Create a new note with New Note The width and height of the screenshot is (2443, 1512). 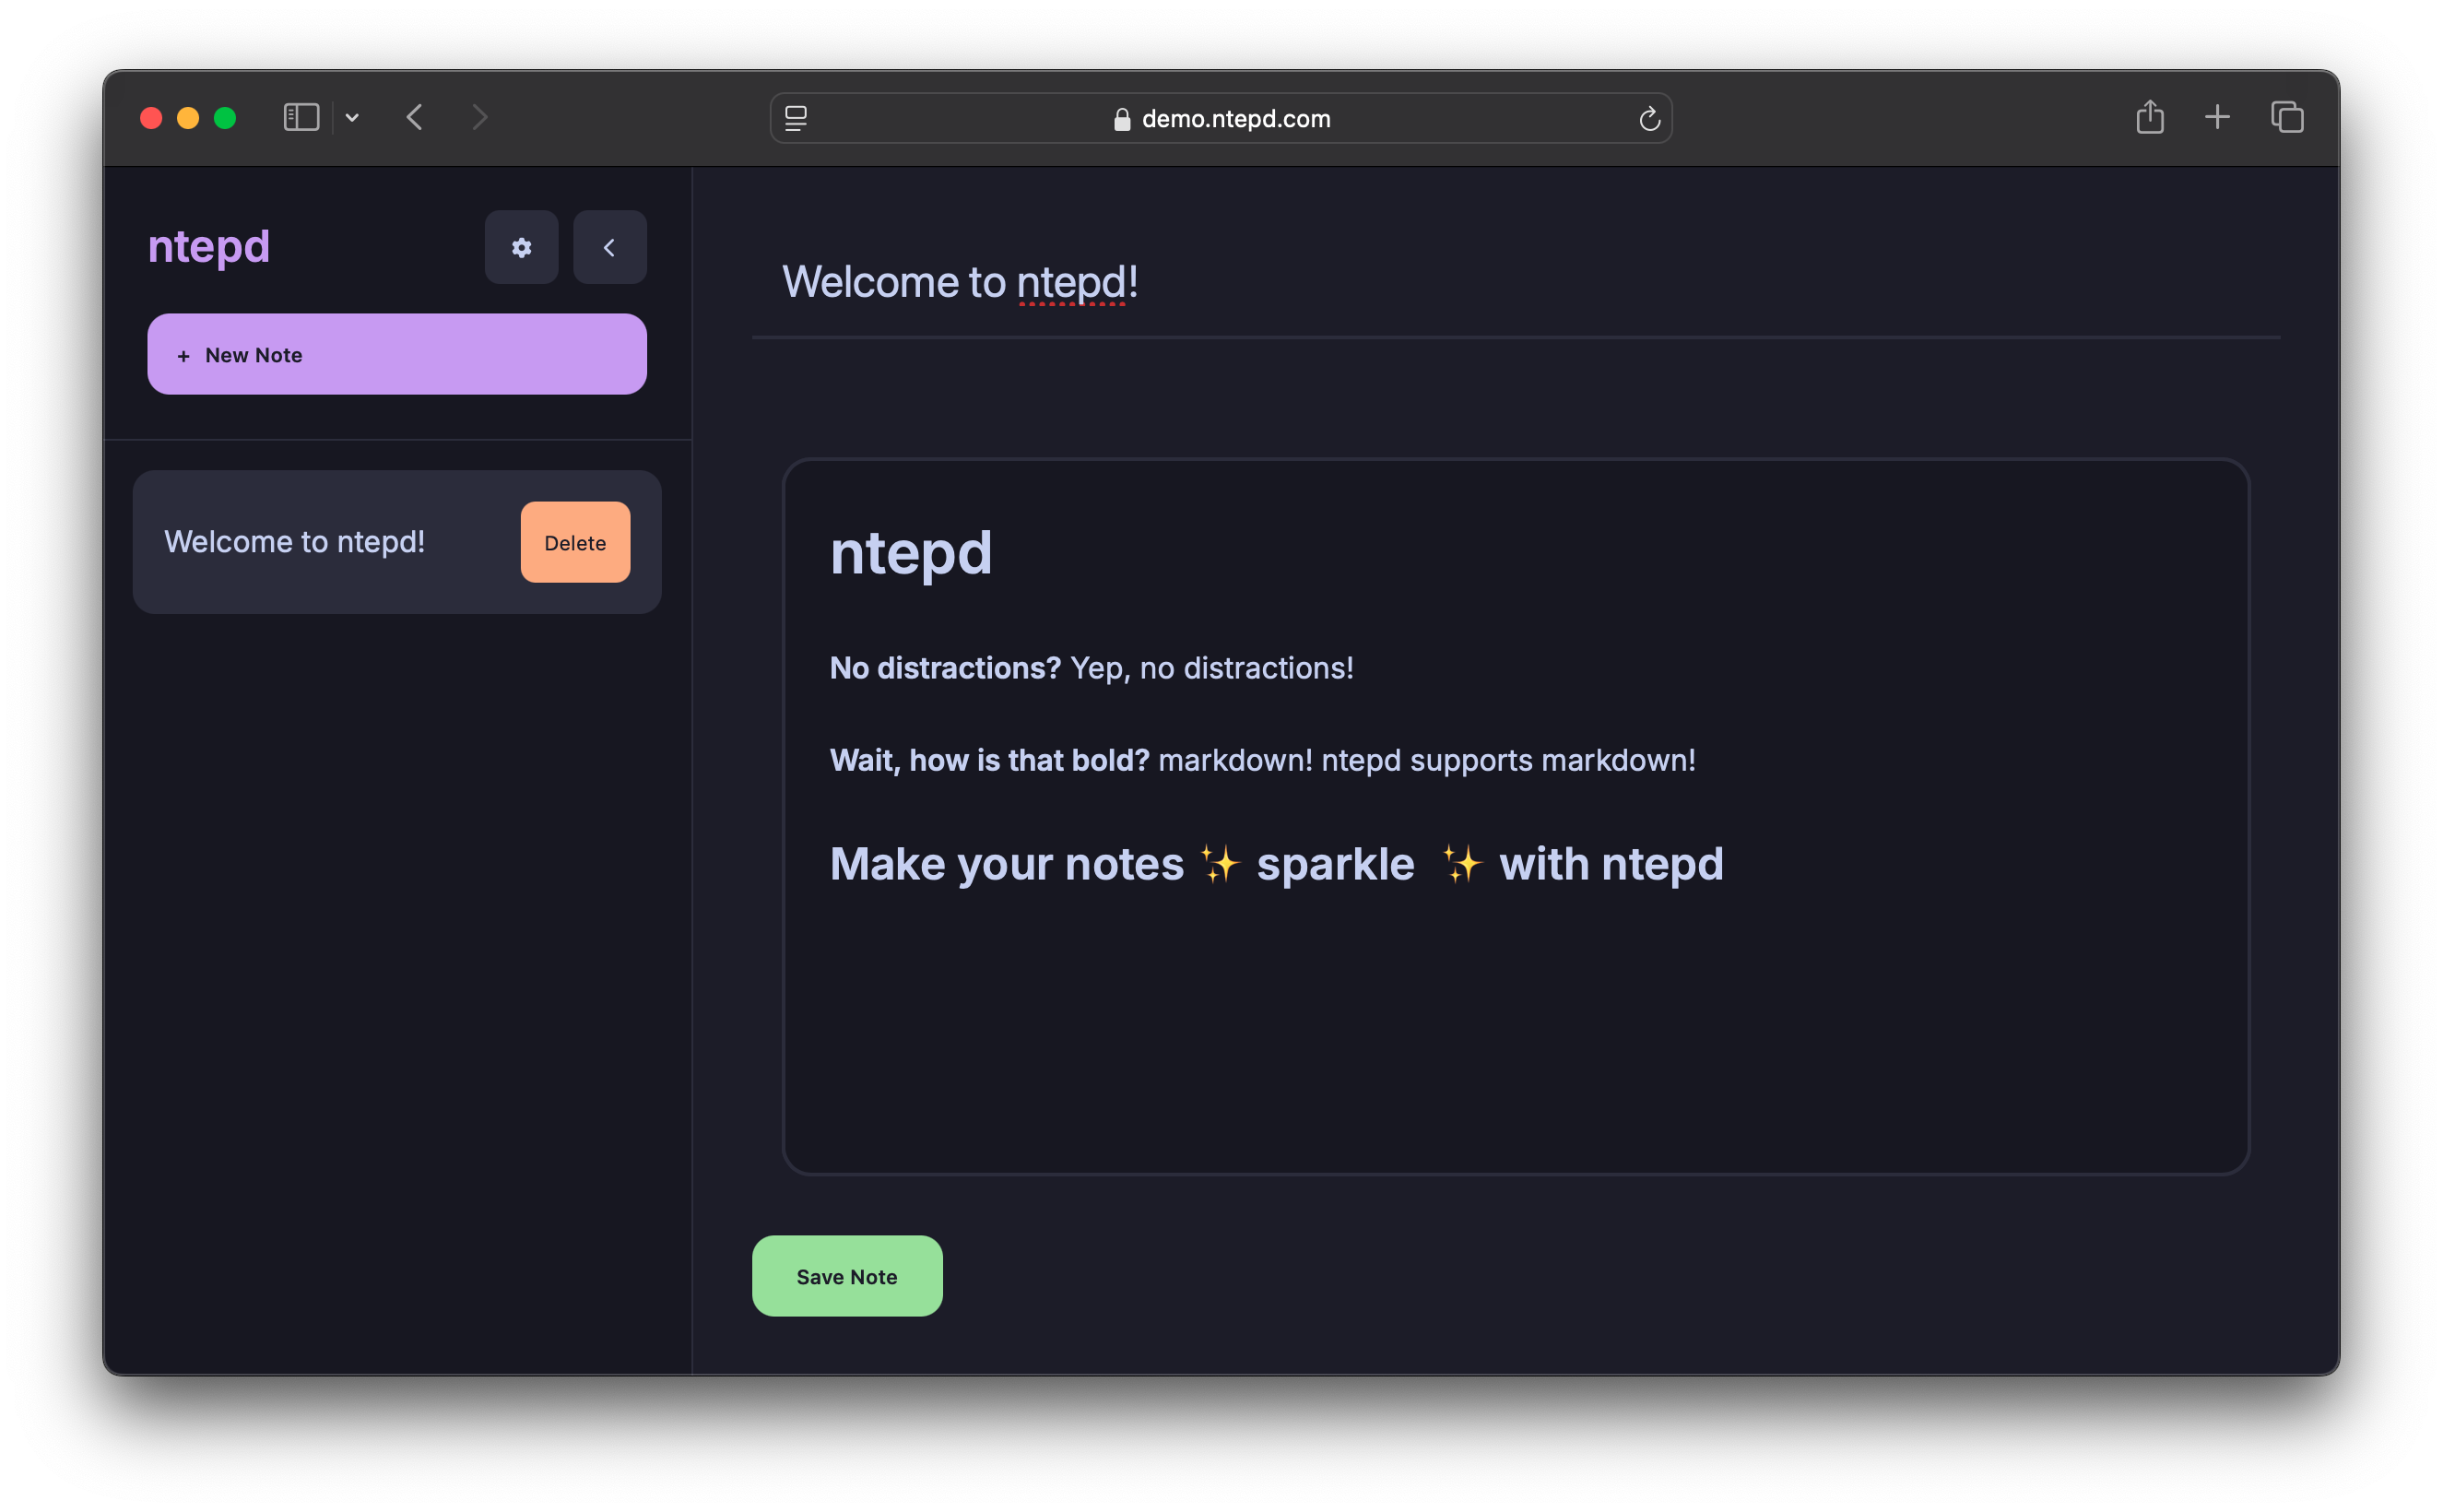[x=397, y=354]
